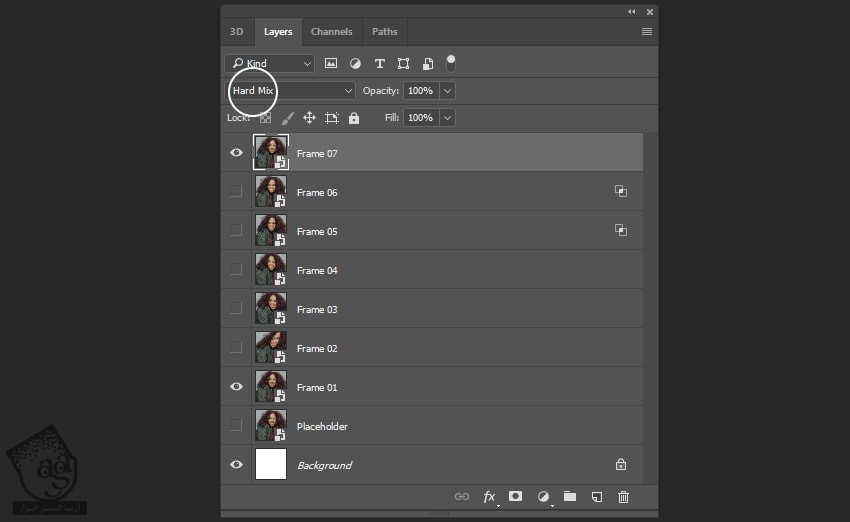Create a new layer group folder
The width and height of the screenshot is (850, 522).
point(569,496)
